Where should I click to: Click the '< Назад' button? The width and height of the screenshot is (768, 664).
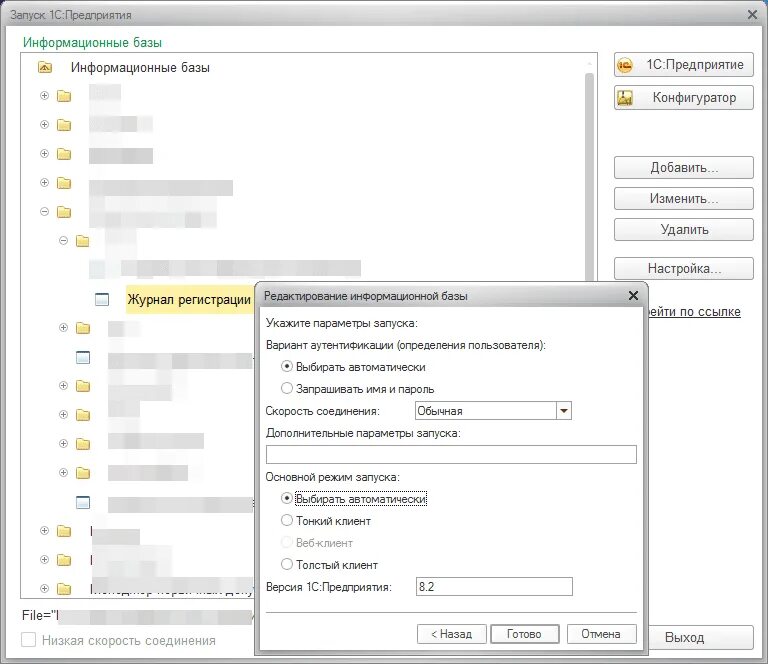tap(452, 634)
